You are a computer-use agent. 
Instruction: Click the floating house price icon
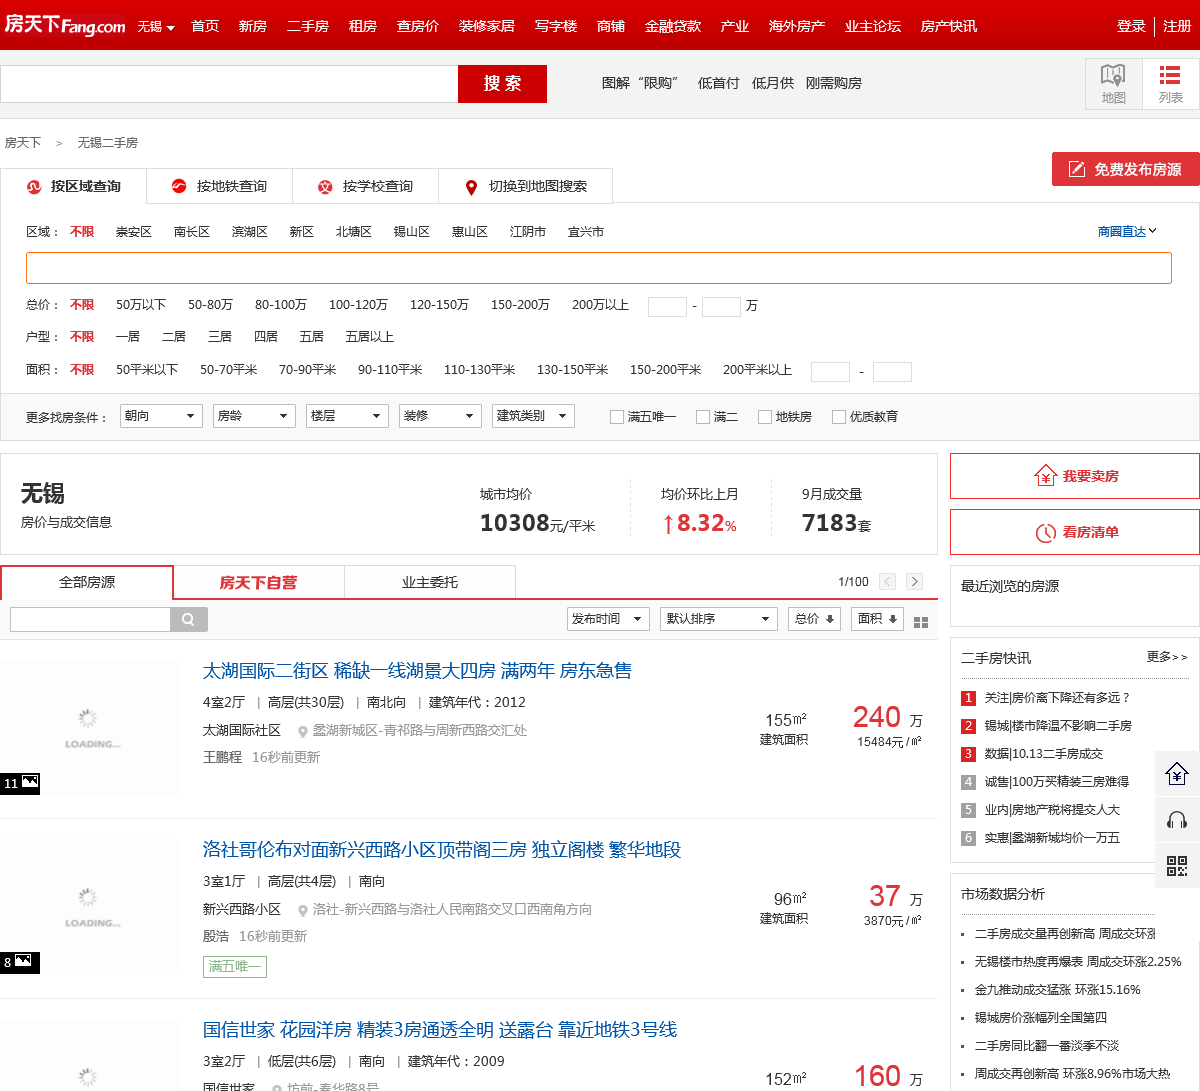[1177, 773]
